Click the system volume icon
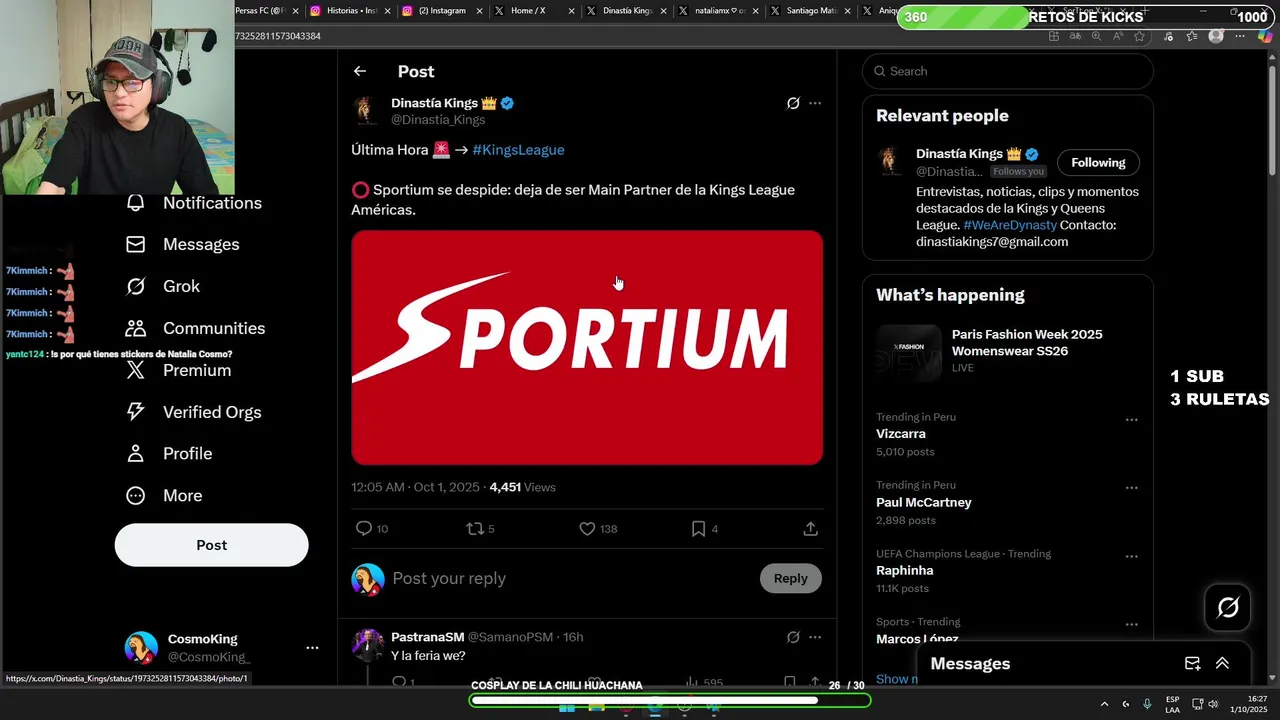 [x=1212, y=704]
